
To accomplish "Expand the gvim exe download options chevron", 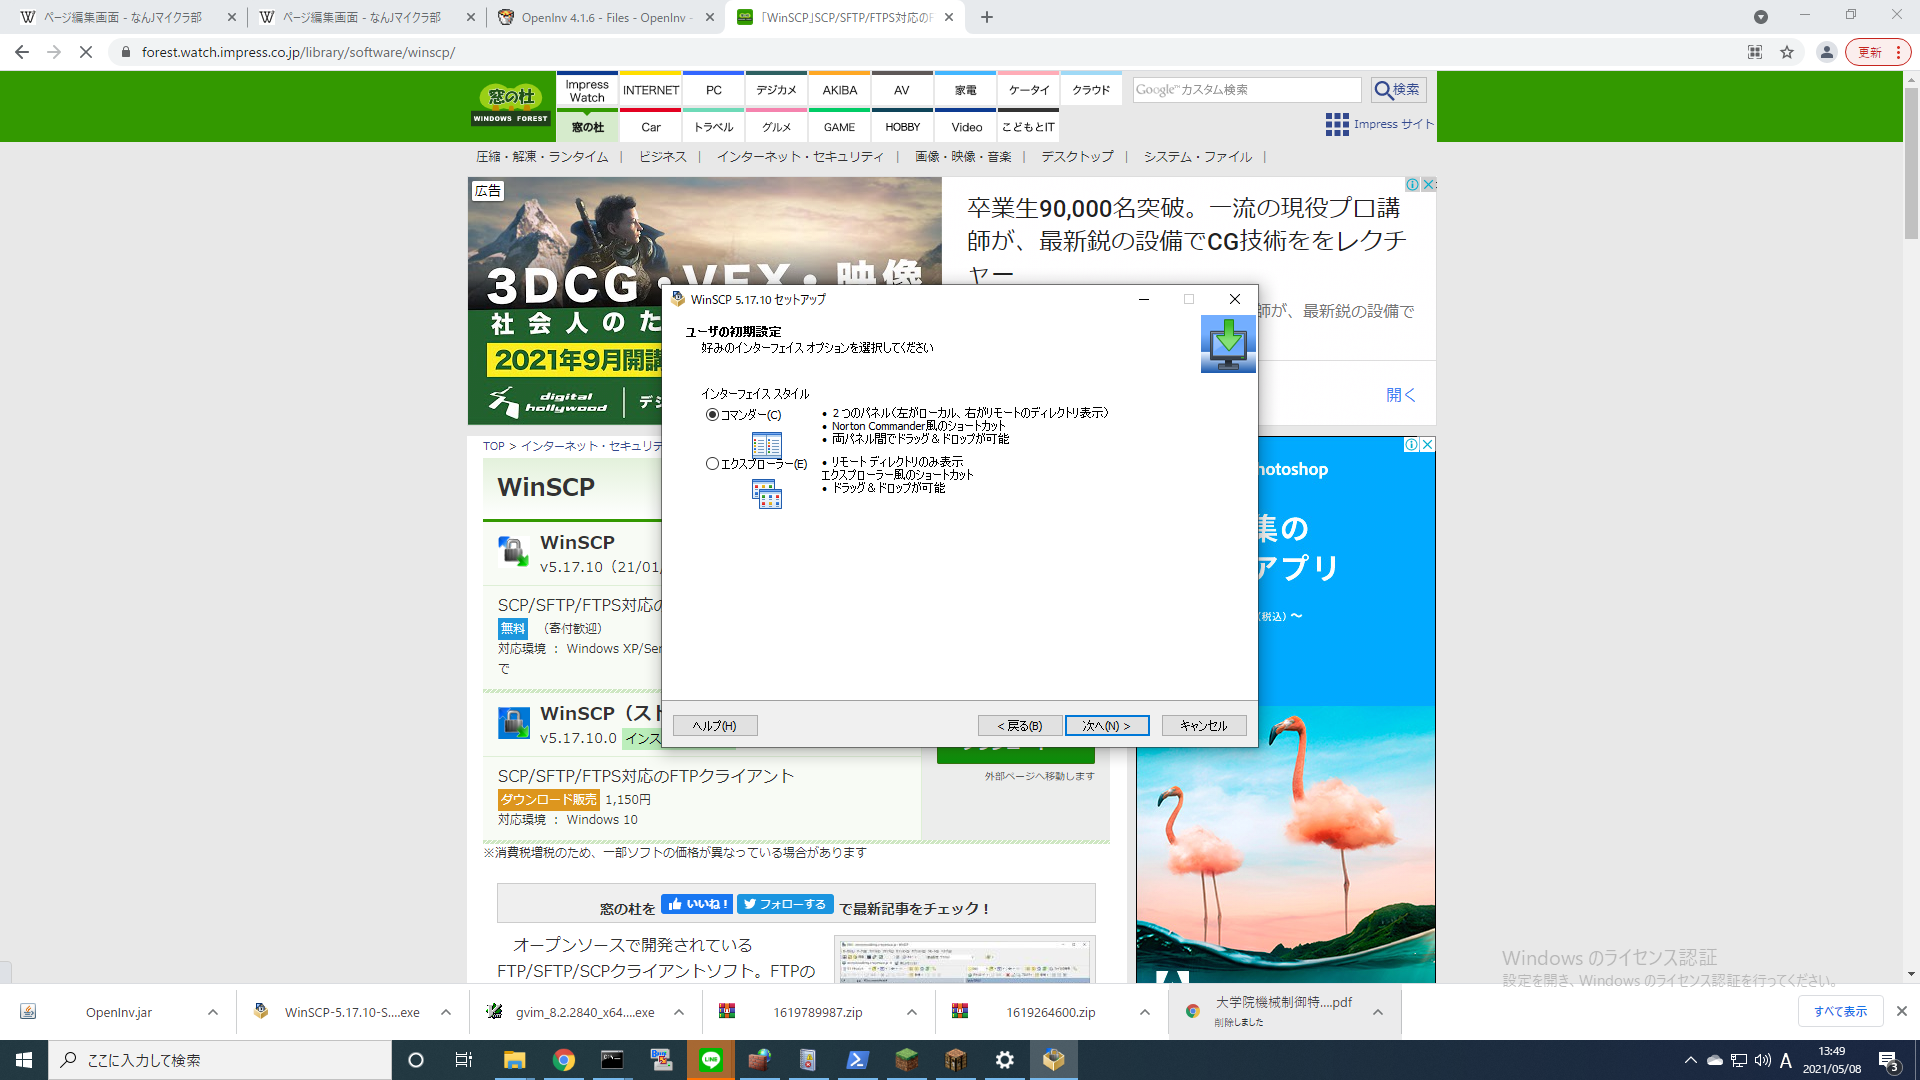I will [x=679, y=1012].
